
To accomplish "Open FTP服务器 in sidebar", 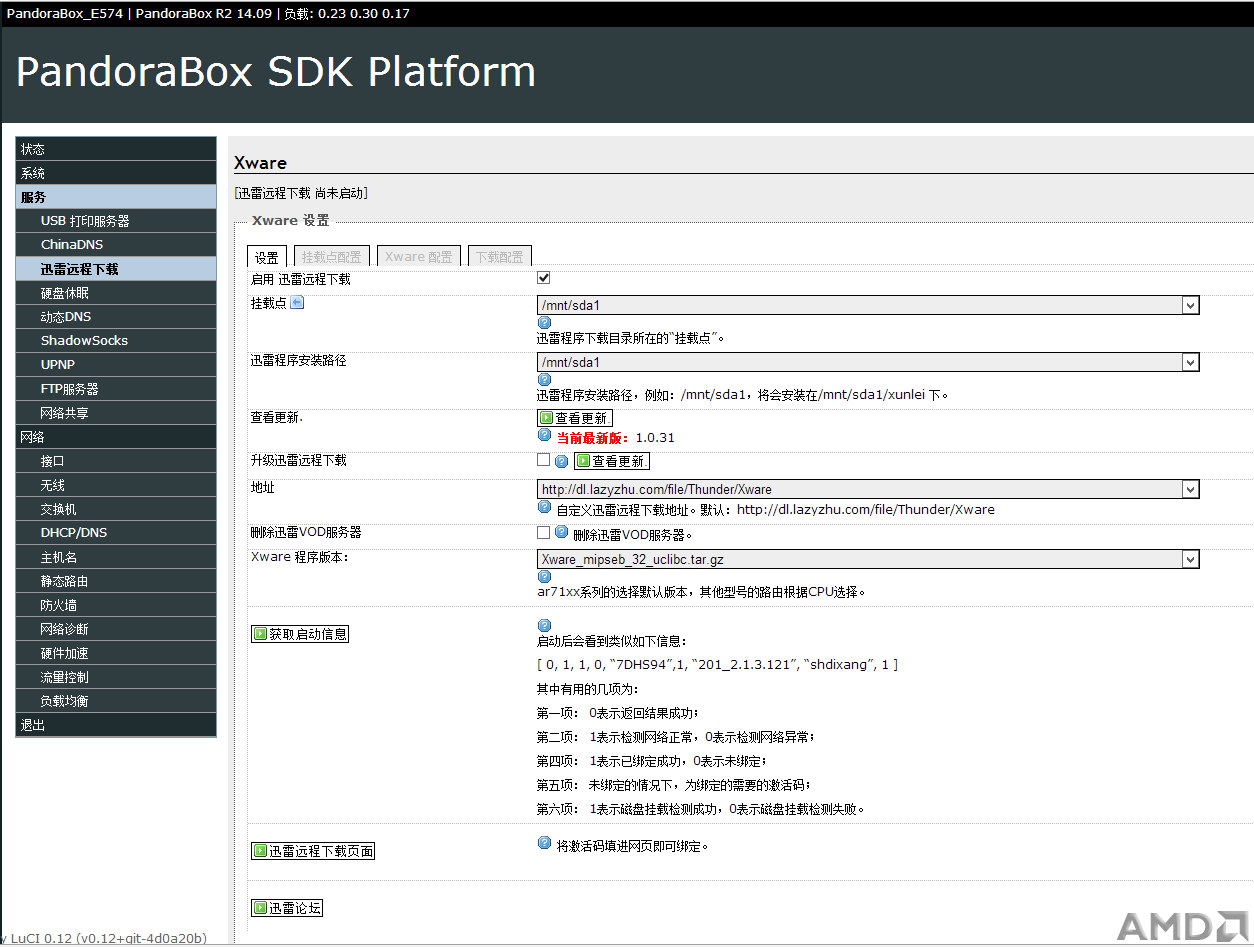I will click(x=116, y=389).
